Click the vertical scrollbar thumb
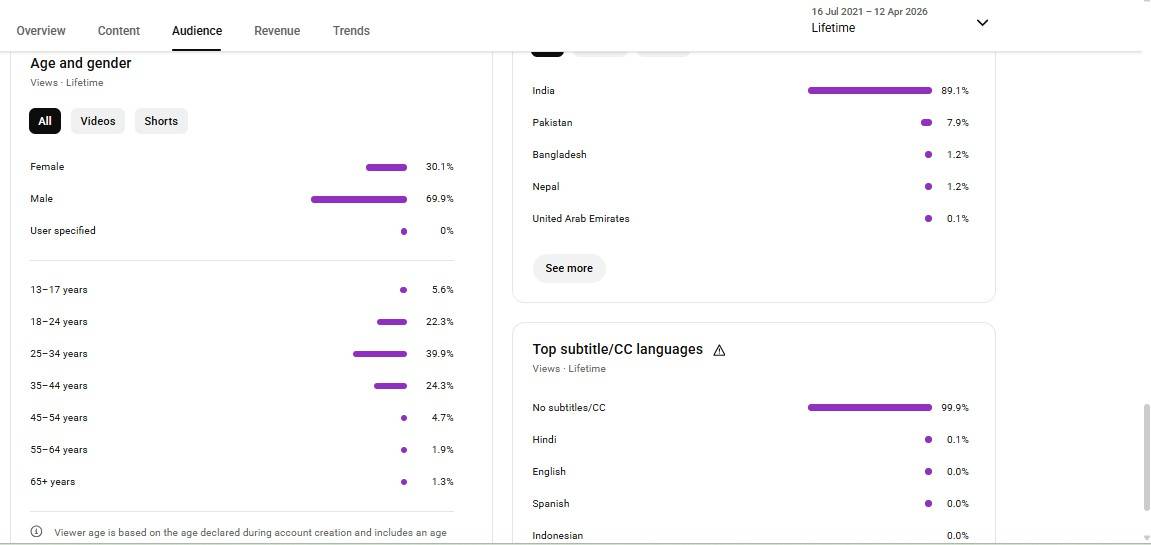This screenshot has height=545, width=1151. 1146,457
